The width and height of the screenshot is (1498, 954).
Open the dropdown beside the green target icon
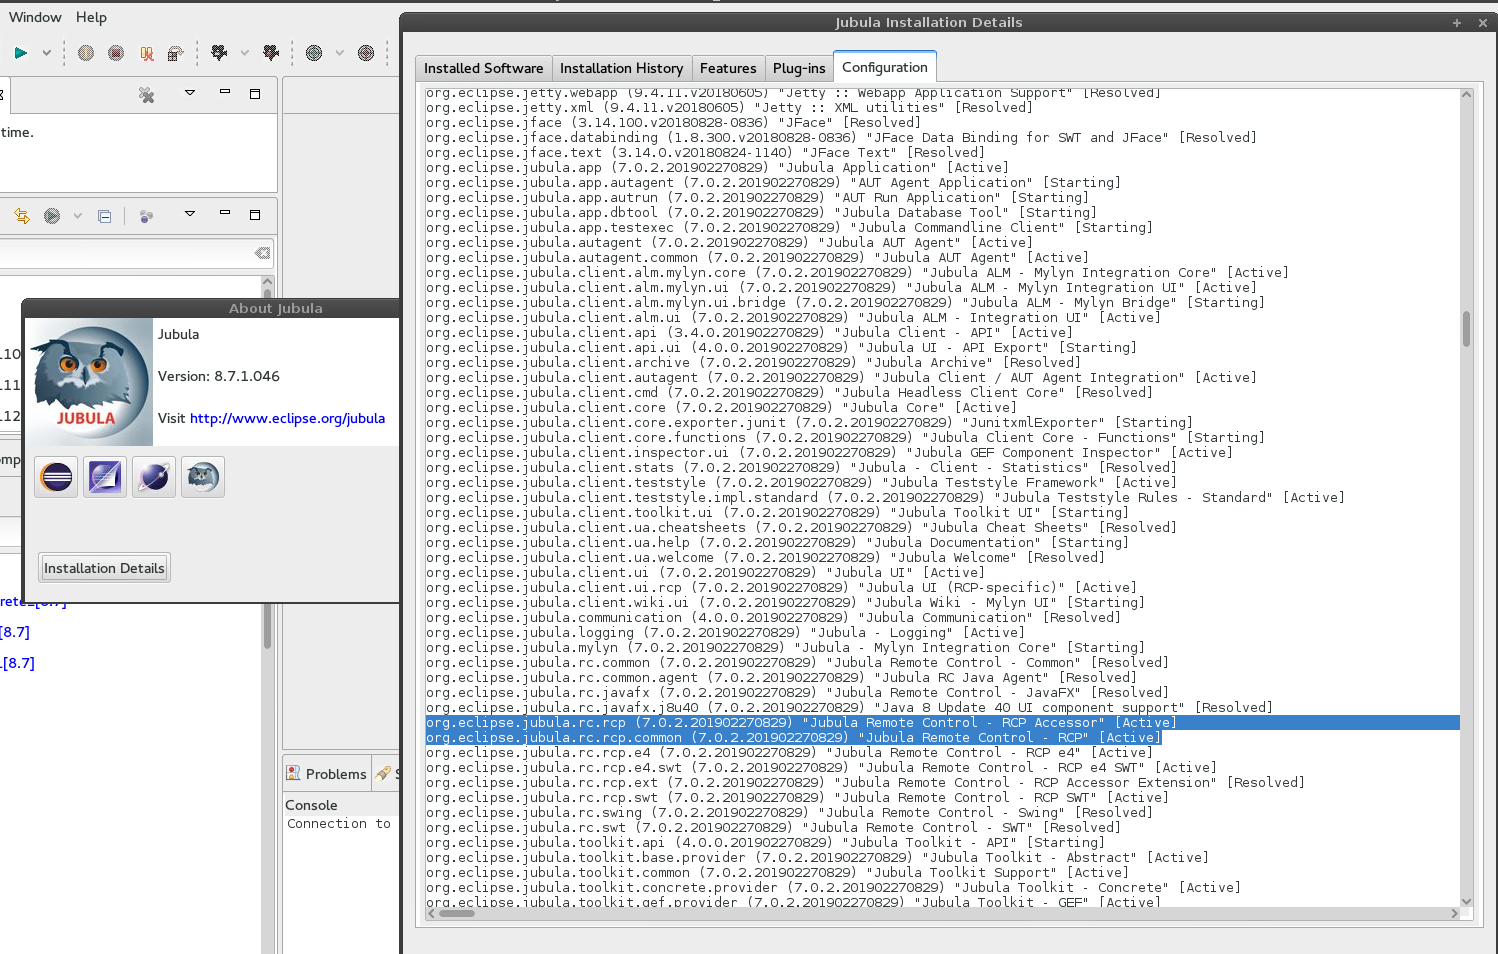(340, 53)
